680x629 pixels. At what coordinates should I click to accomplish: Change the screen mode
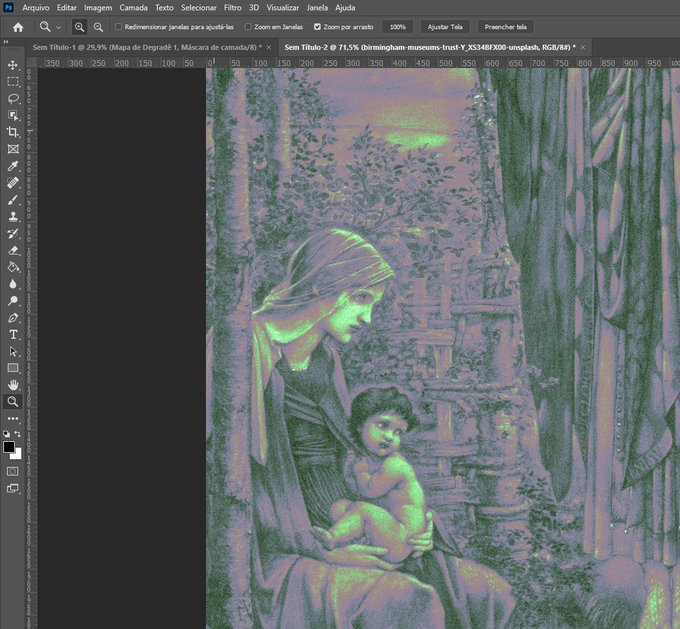click(x=13, y=488)
